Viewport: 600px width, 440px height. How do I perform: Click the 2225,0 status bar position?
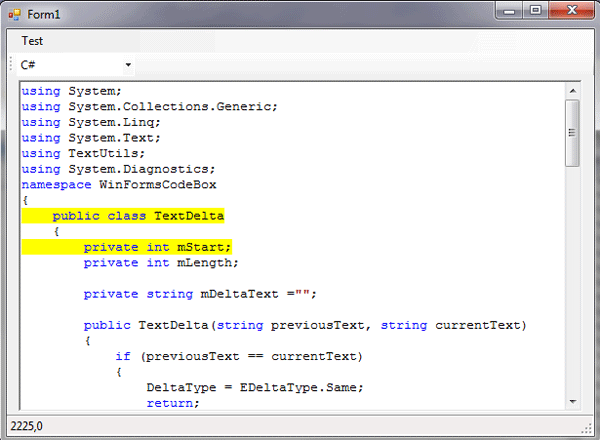click(27, 426)
